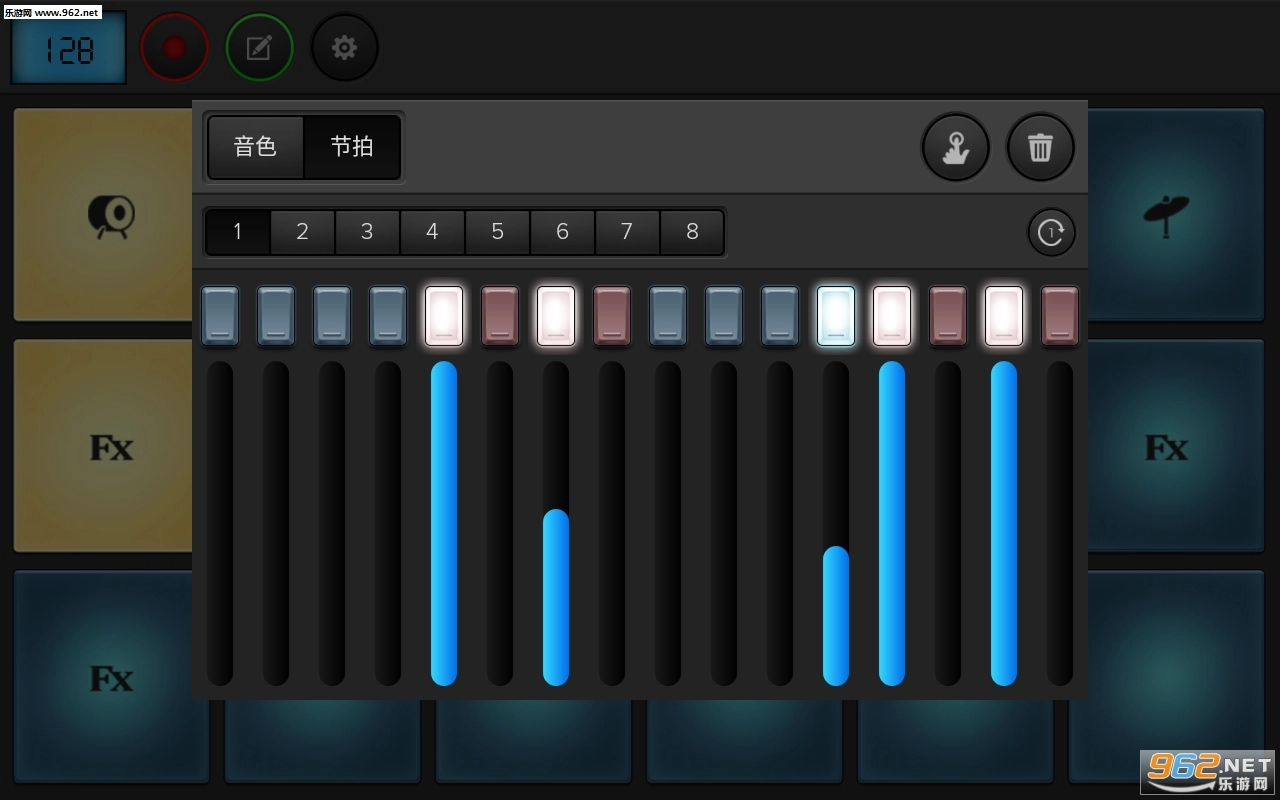Open the green edit pencil button
The image size is (1280, 800).
click(259, 48)
